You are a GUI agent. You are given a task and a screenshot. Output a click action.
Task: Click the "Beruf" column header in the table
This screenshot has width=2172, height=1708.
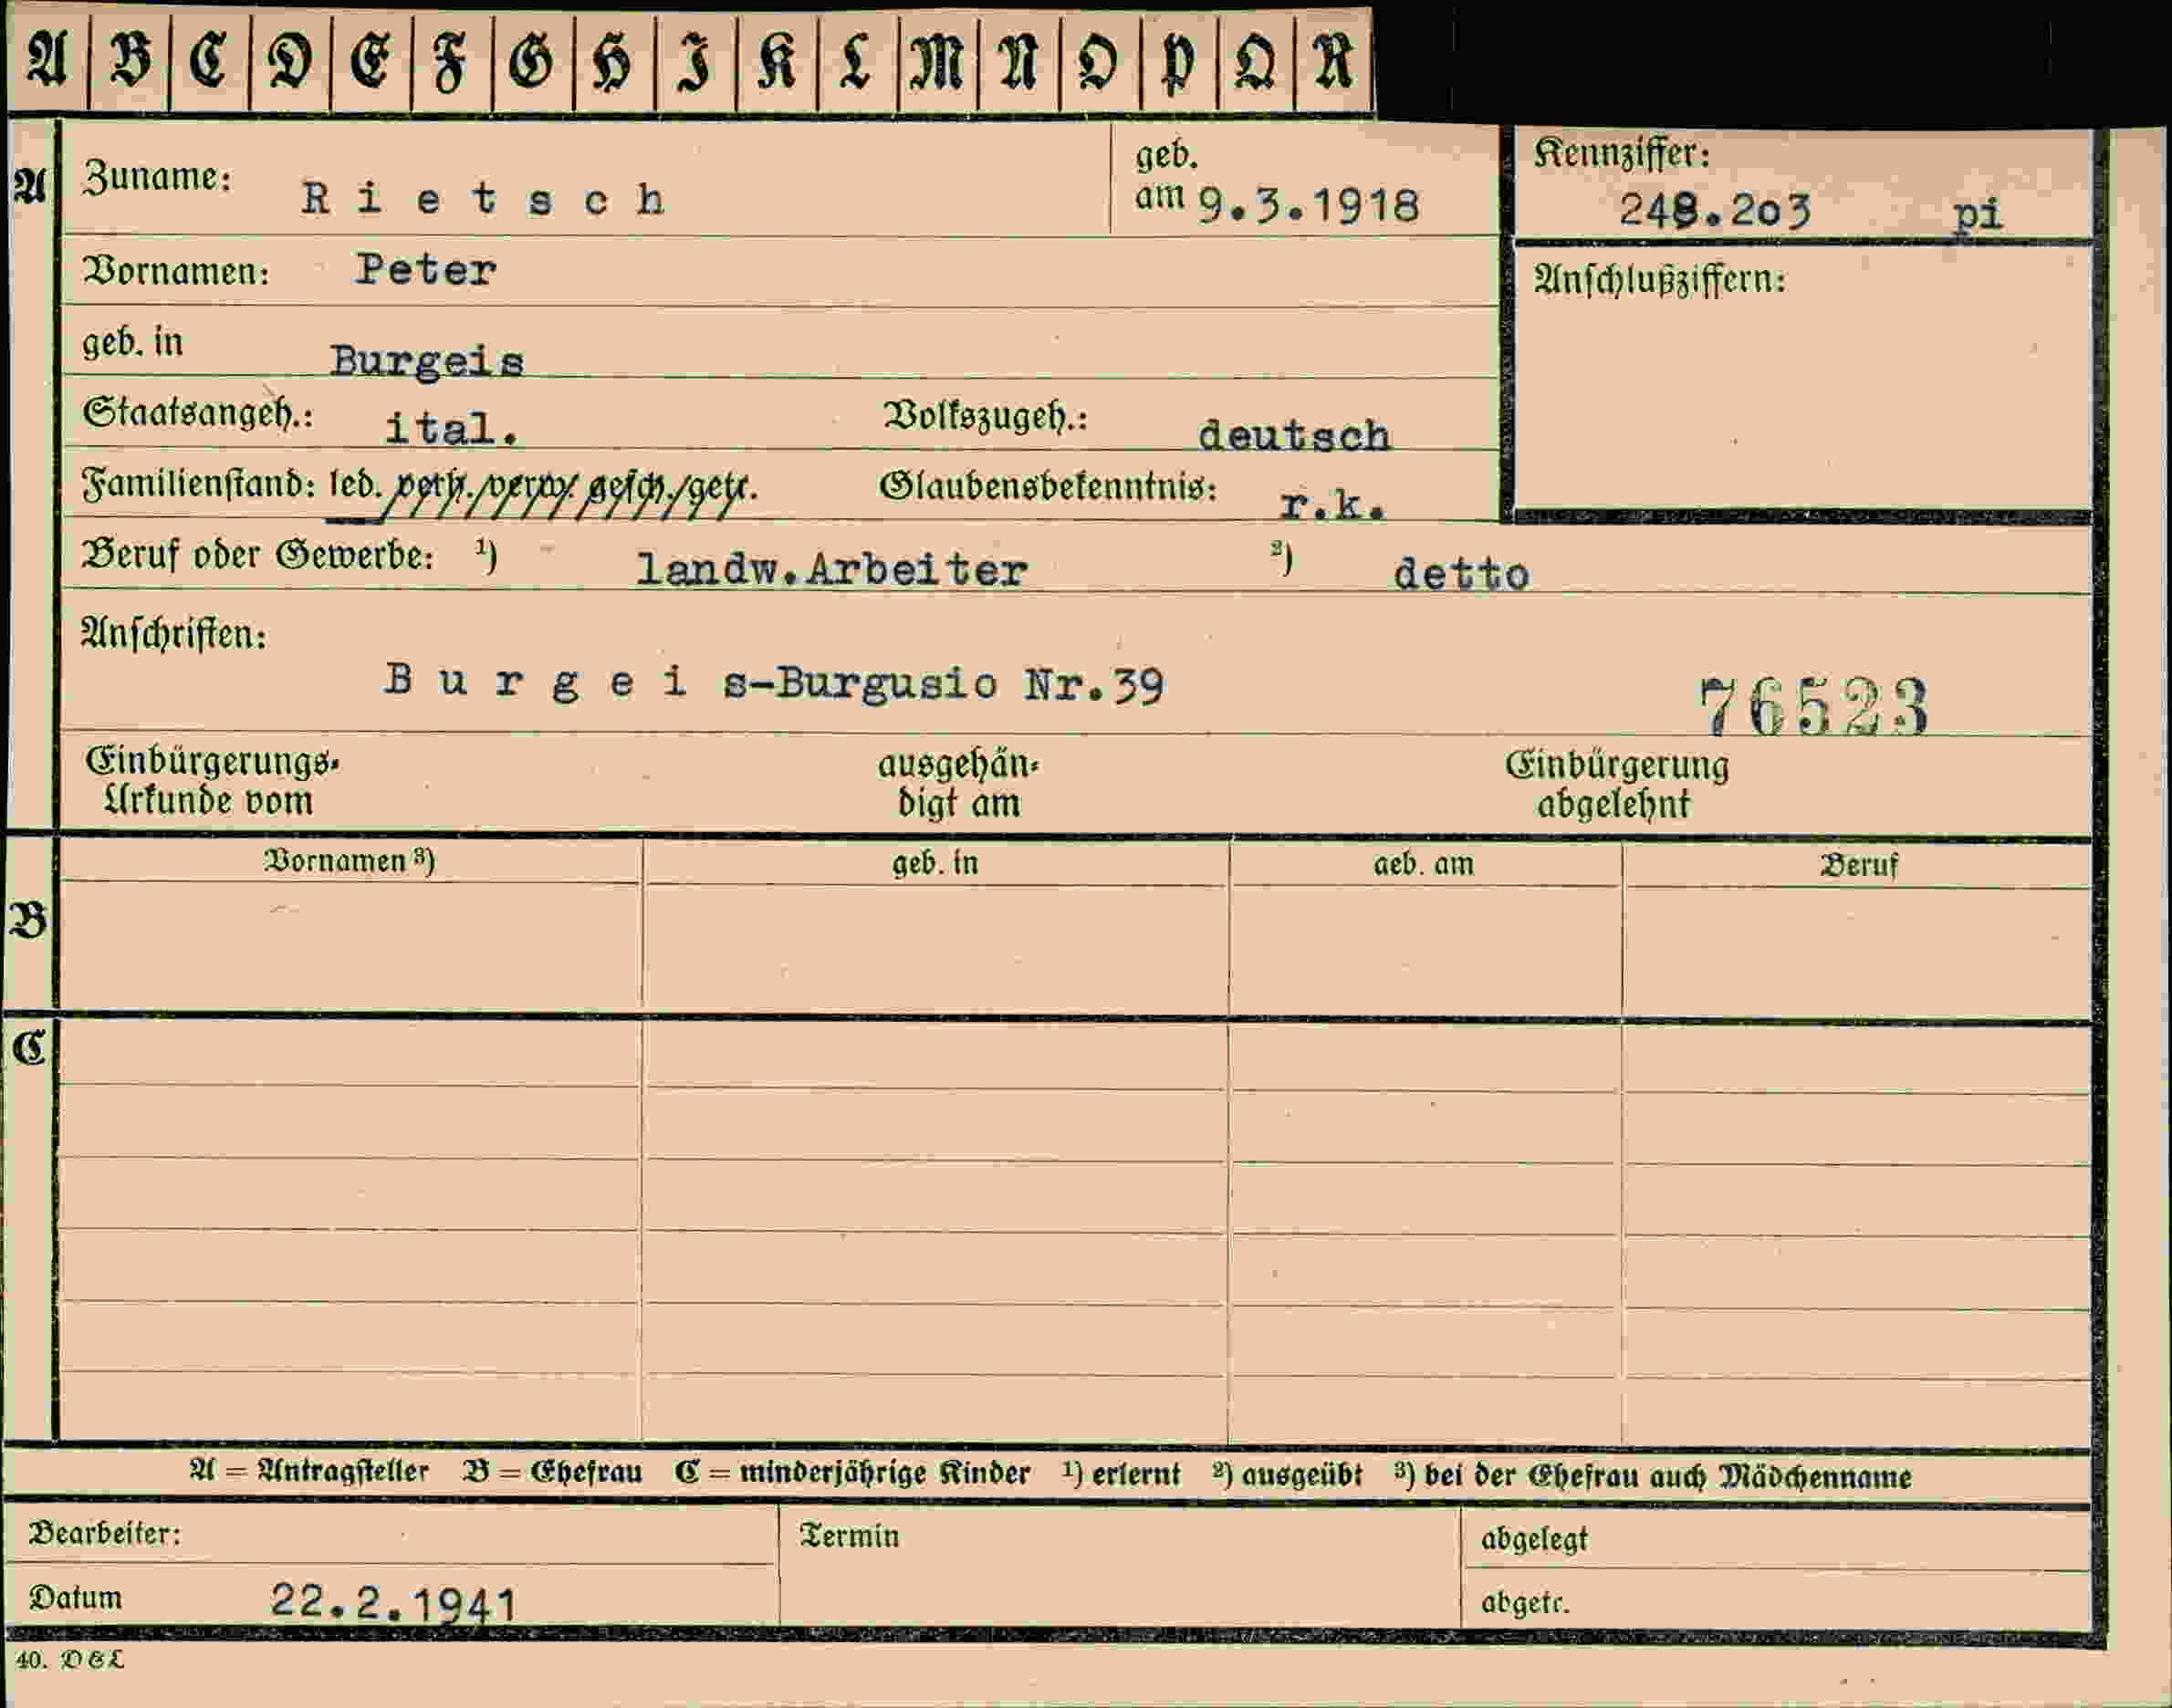1858,865
